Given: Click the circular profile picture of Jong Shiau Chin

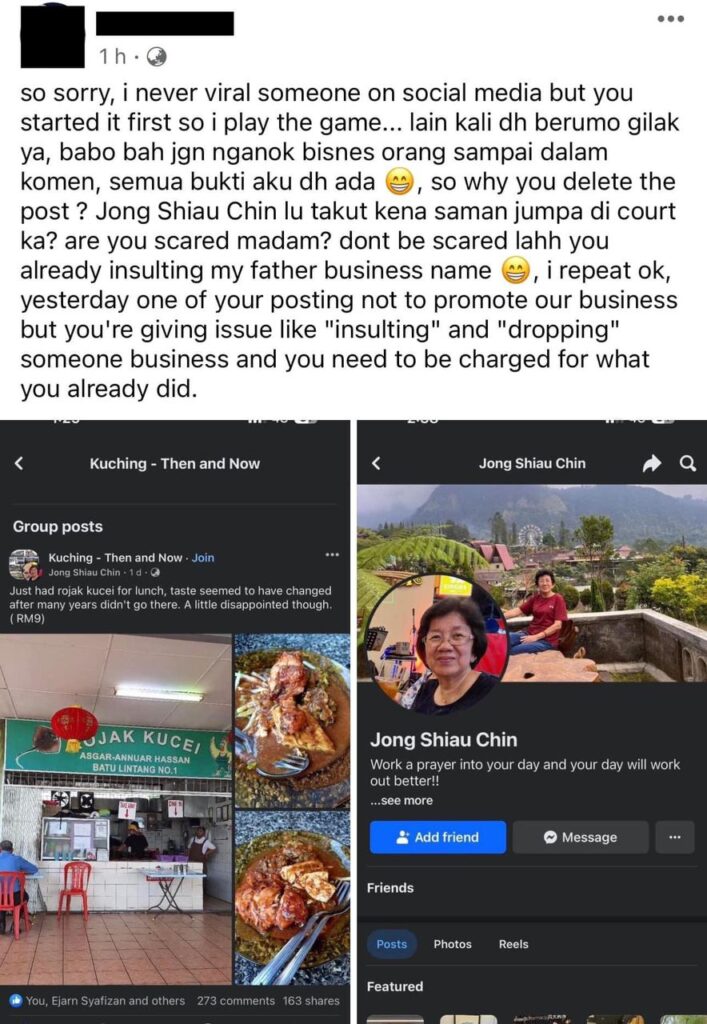Looking at the screenshot, I should 436,646.
